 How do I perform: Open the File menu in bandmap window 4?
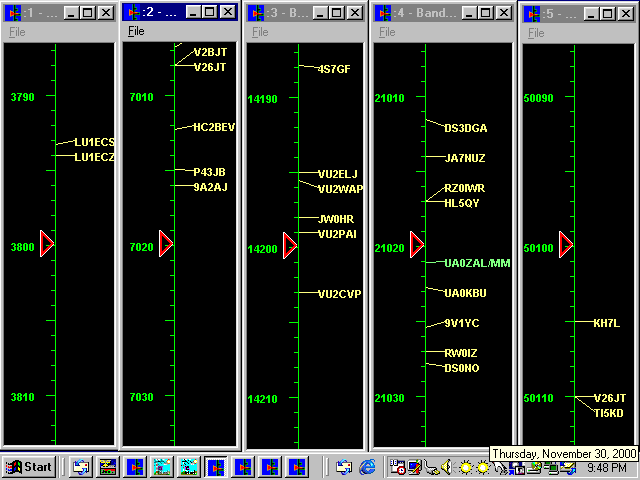[x=387, y=32]
